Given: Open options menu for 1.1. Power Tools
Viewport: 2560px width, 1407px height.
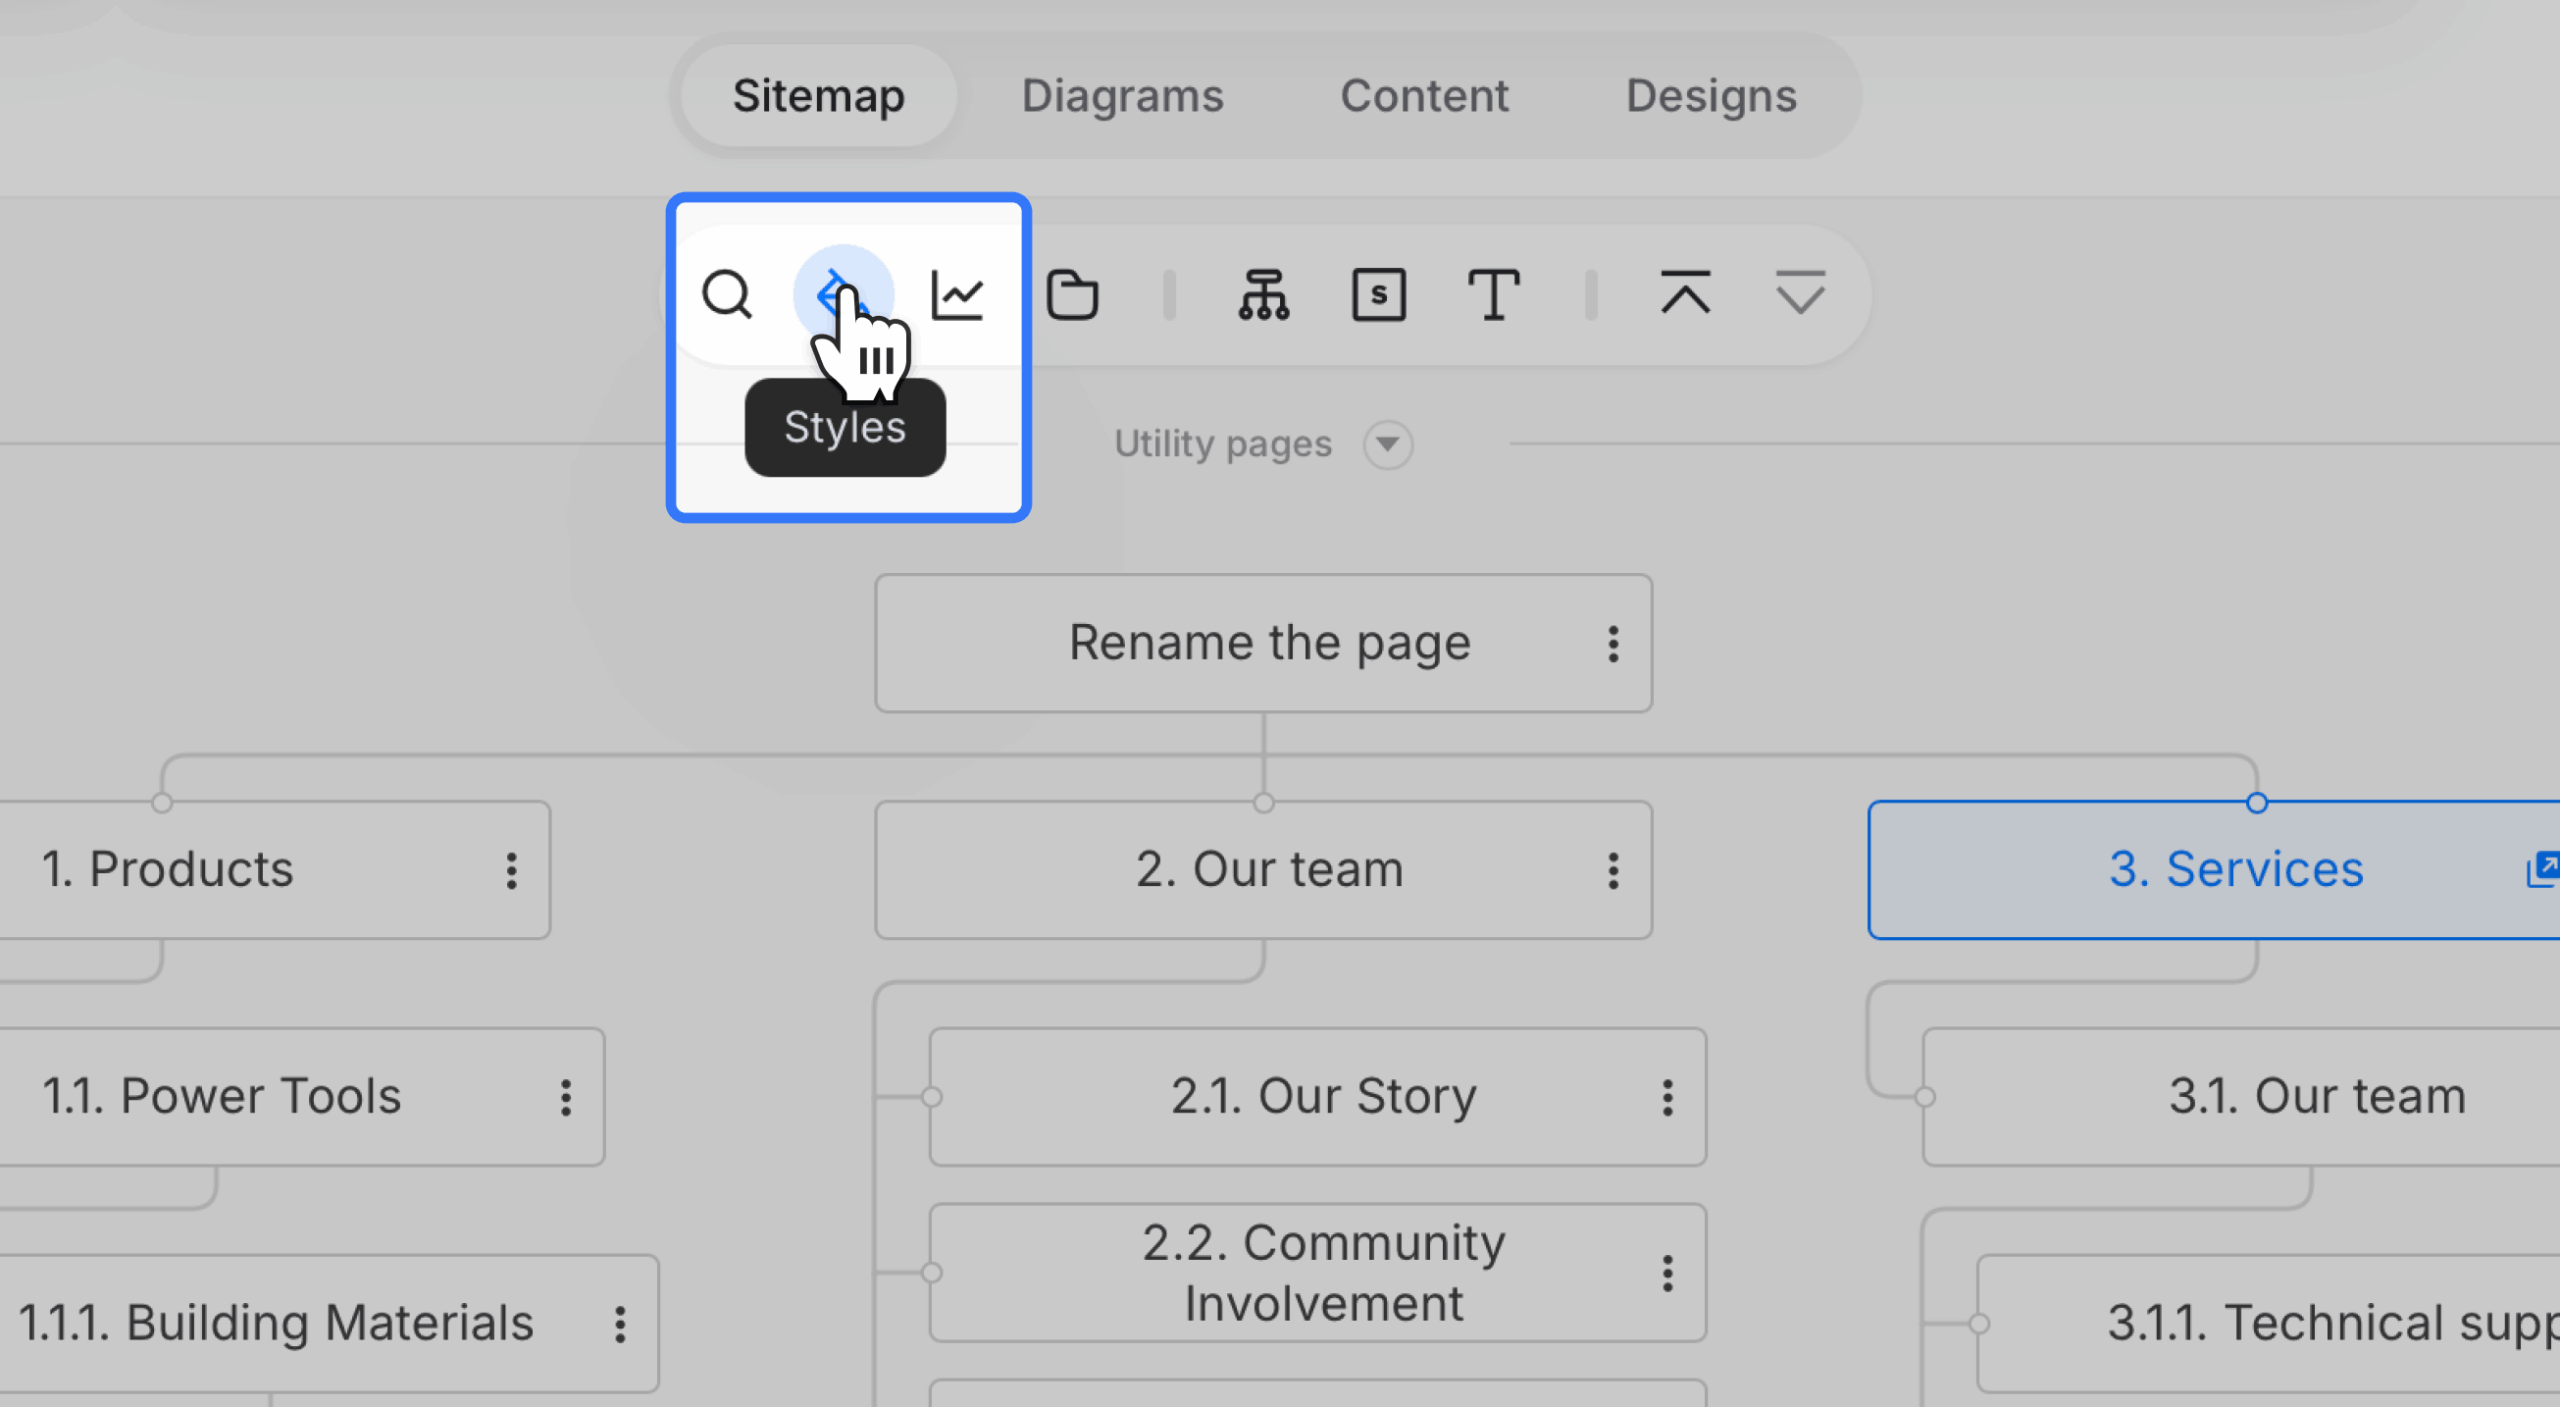Looking at the screenshot, I should [566, 1098].
